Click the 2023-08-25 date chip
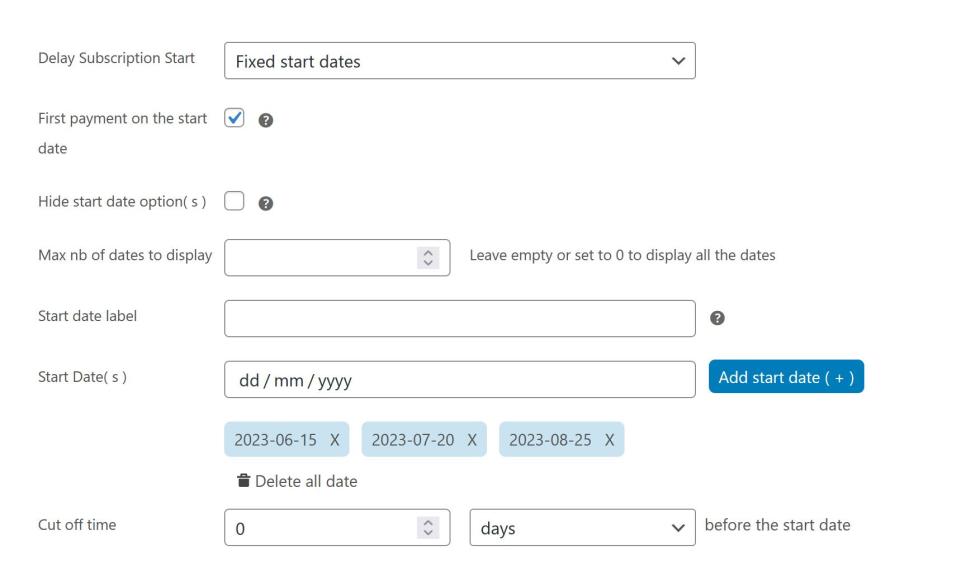This screenshot has width=980, height=574. [x=550, y=440]
